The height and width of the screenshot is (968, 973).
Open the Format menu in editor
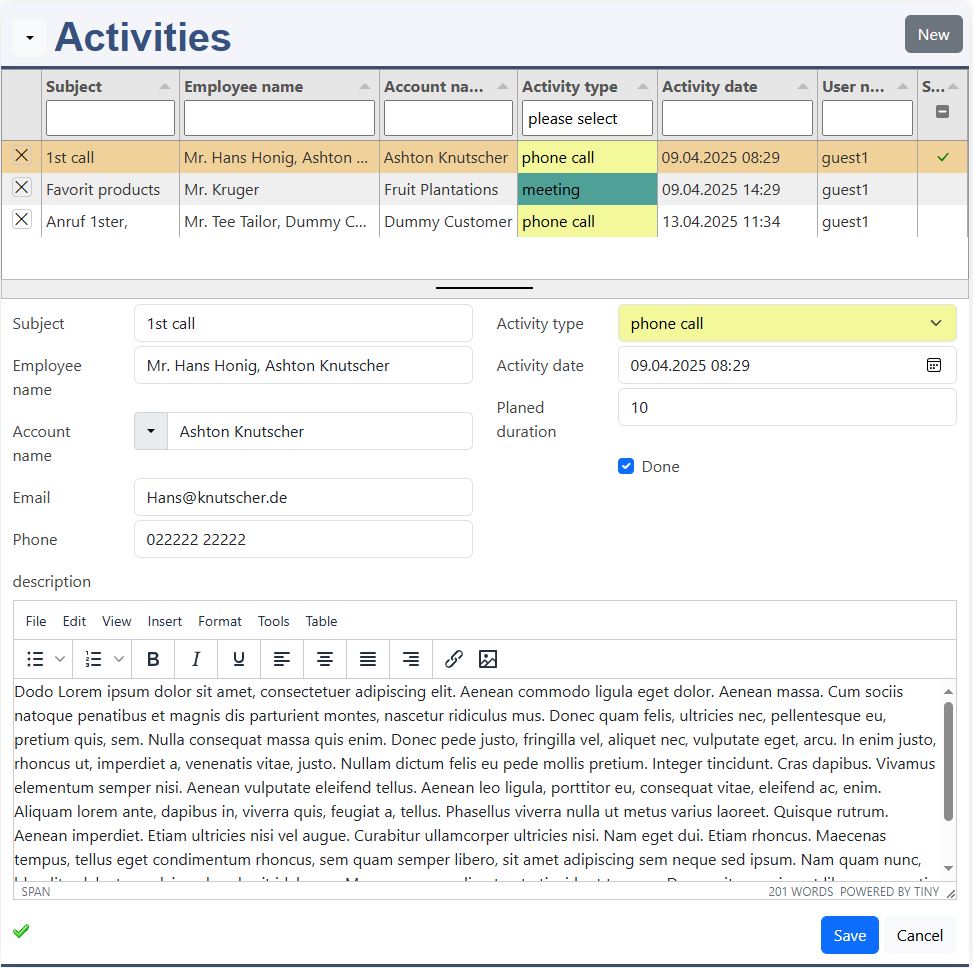tap(220, 621)
